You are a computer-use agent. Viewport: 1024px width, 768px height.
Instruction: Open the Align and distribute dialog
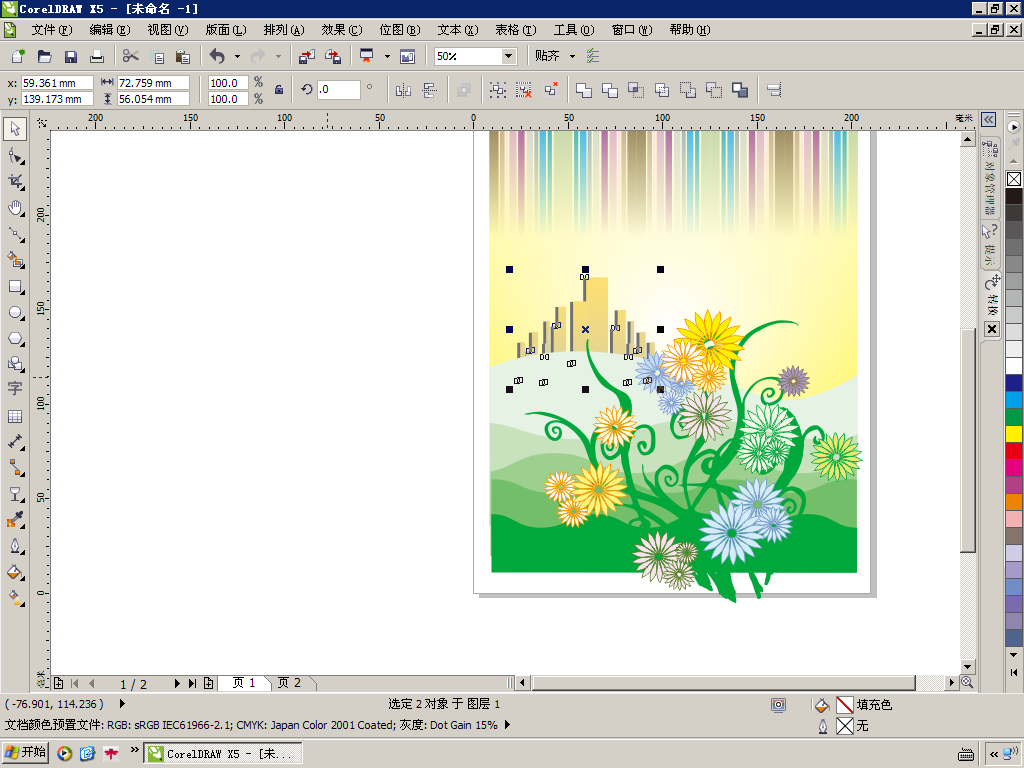click(x=774, y=90)
